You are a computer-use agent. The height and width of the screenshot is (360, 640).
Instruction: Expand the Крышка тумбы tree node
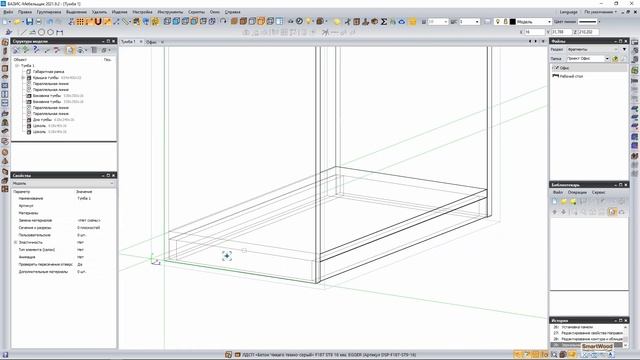pos(23,77)
